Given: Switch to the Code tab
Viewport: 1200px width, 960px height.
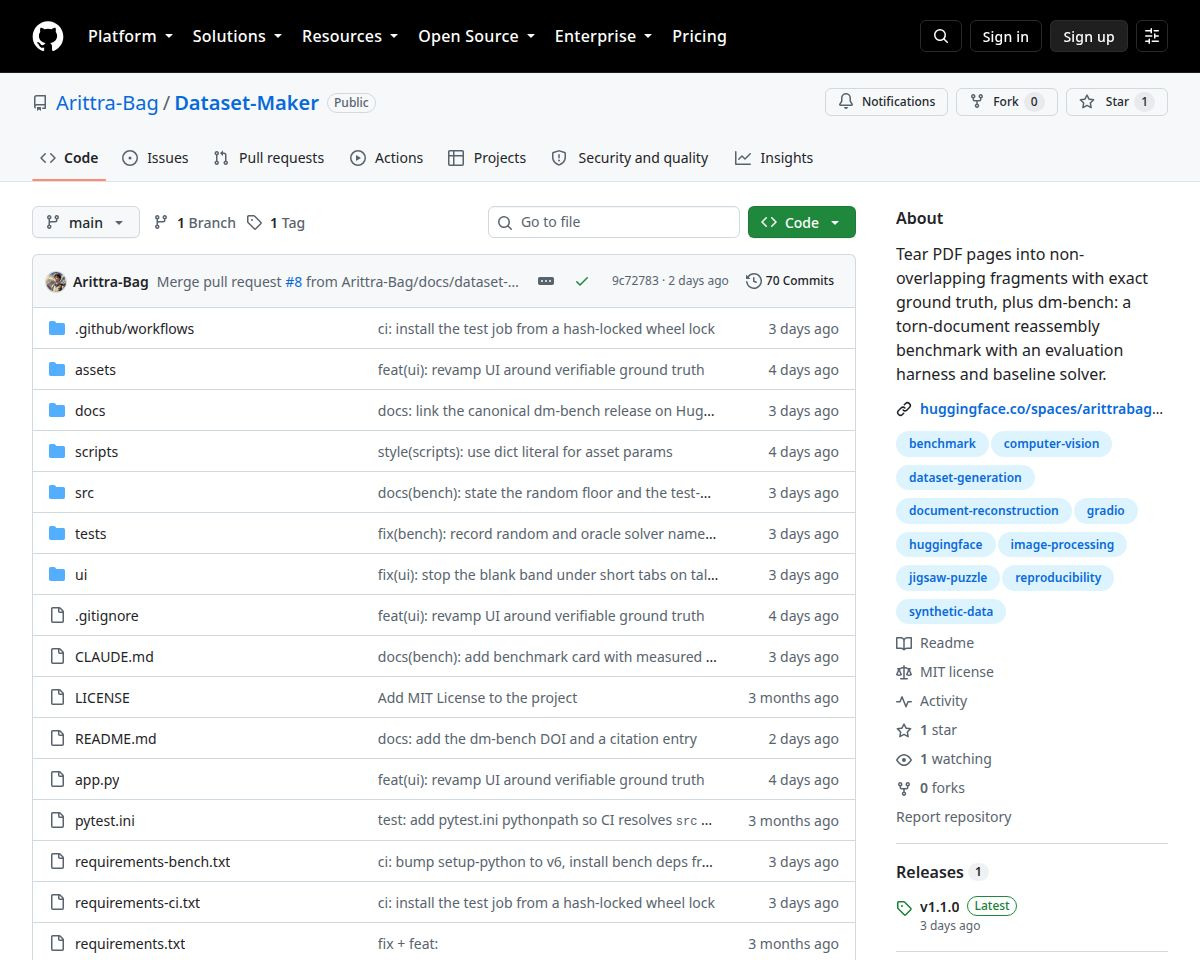Looking at the screenshot, I should 69,158.
